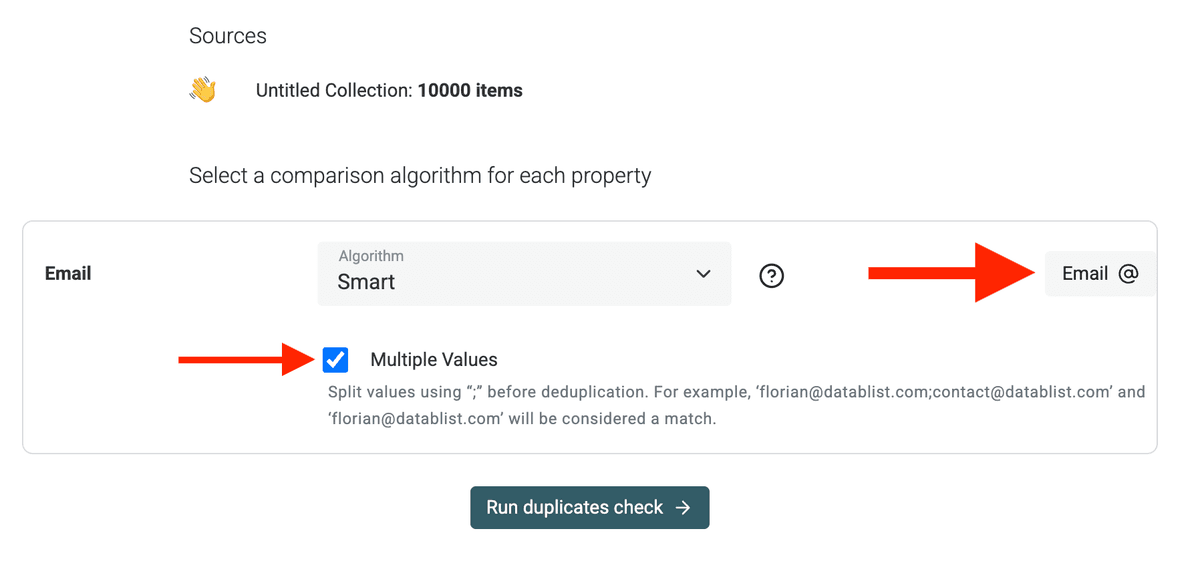This screenshot has width=1200, height=585.
Task: Select the Email property row label
Action: pos(68,273)
